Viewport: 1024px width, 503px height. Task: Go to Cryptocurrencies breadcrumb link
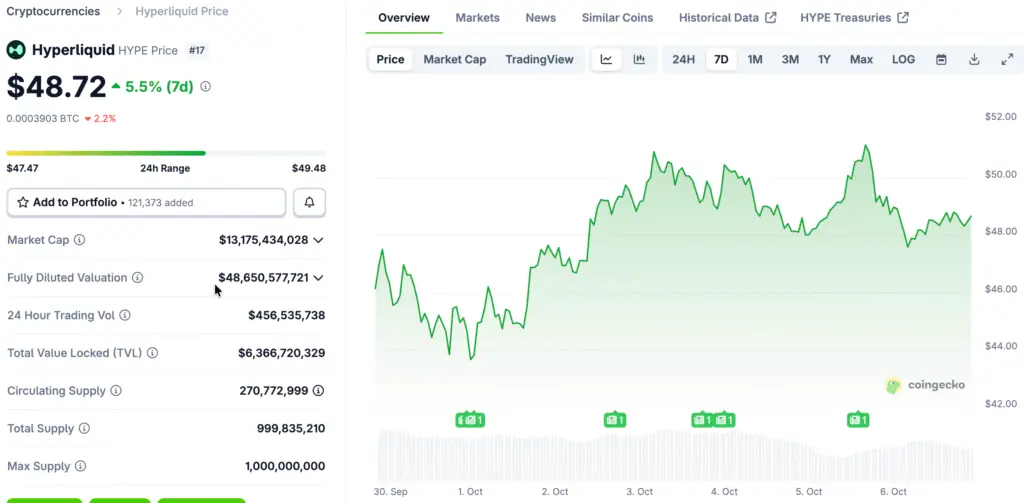pos(53,11)
